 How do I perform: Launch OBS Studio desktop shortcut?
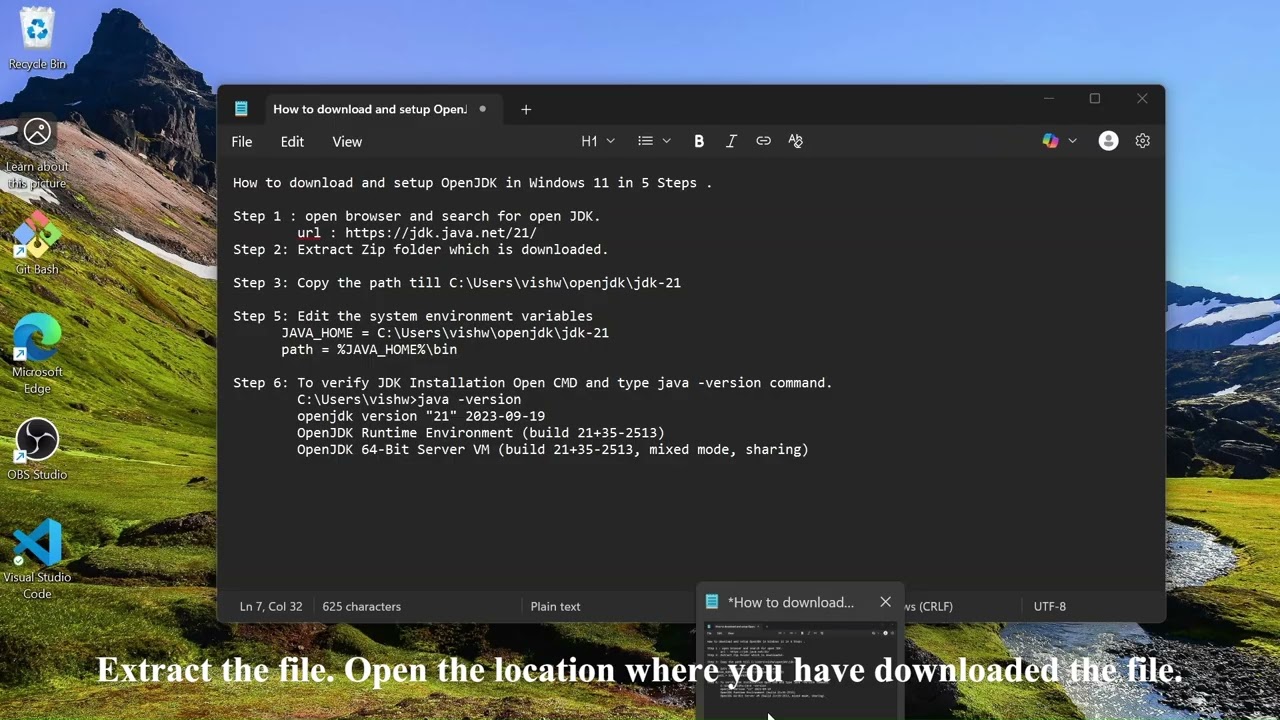(x=37, y=449)
